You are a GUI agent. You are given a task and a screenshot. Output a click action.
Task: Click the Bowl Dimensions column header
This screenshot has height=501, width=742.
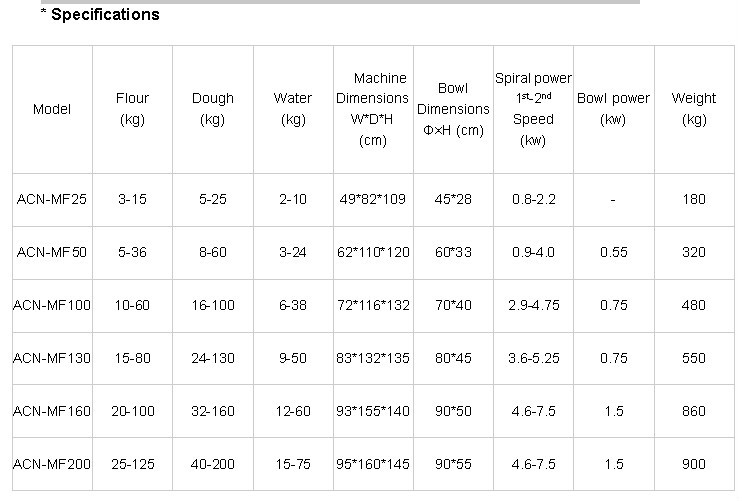(453, 109)
